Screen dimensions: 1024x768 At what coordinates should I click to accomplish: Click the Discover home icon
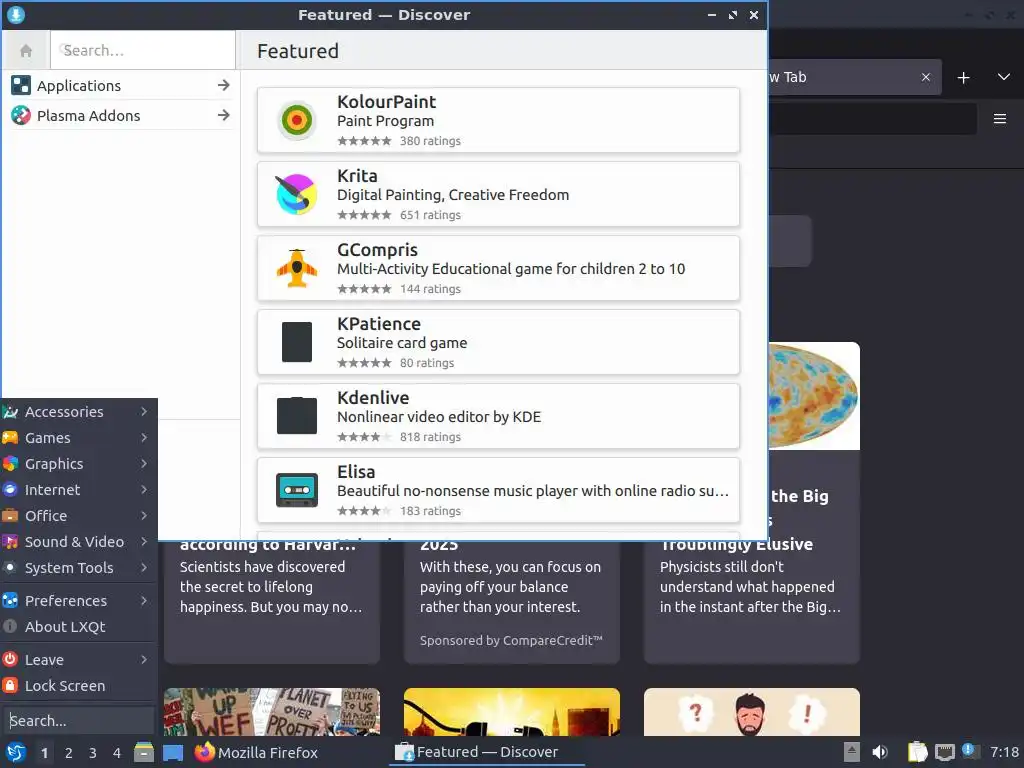[26, 50]
